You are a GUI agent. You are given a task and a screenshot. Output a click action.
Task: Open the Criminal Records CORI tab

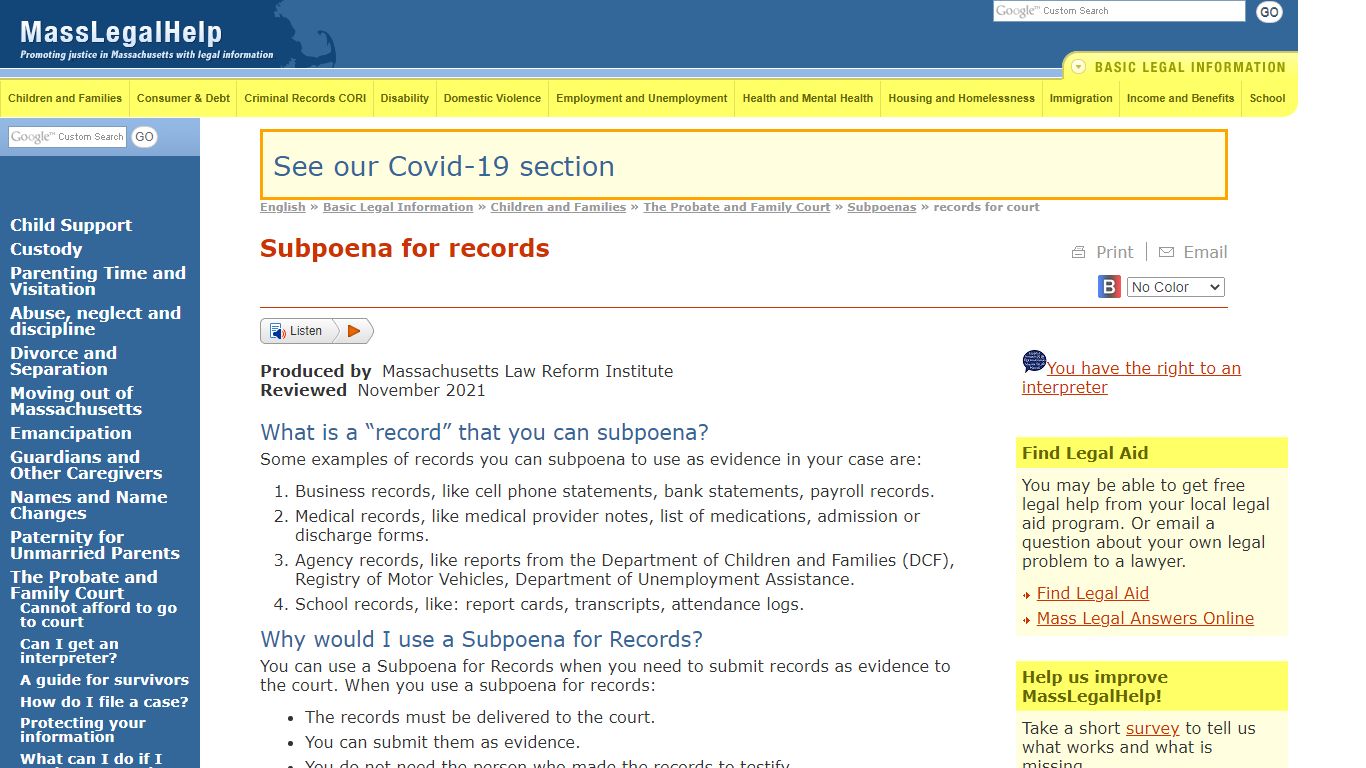(x=305, y=98)
